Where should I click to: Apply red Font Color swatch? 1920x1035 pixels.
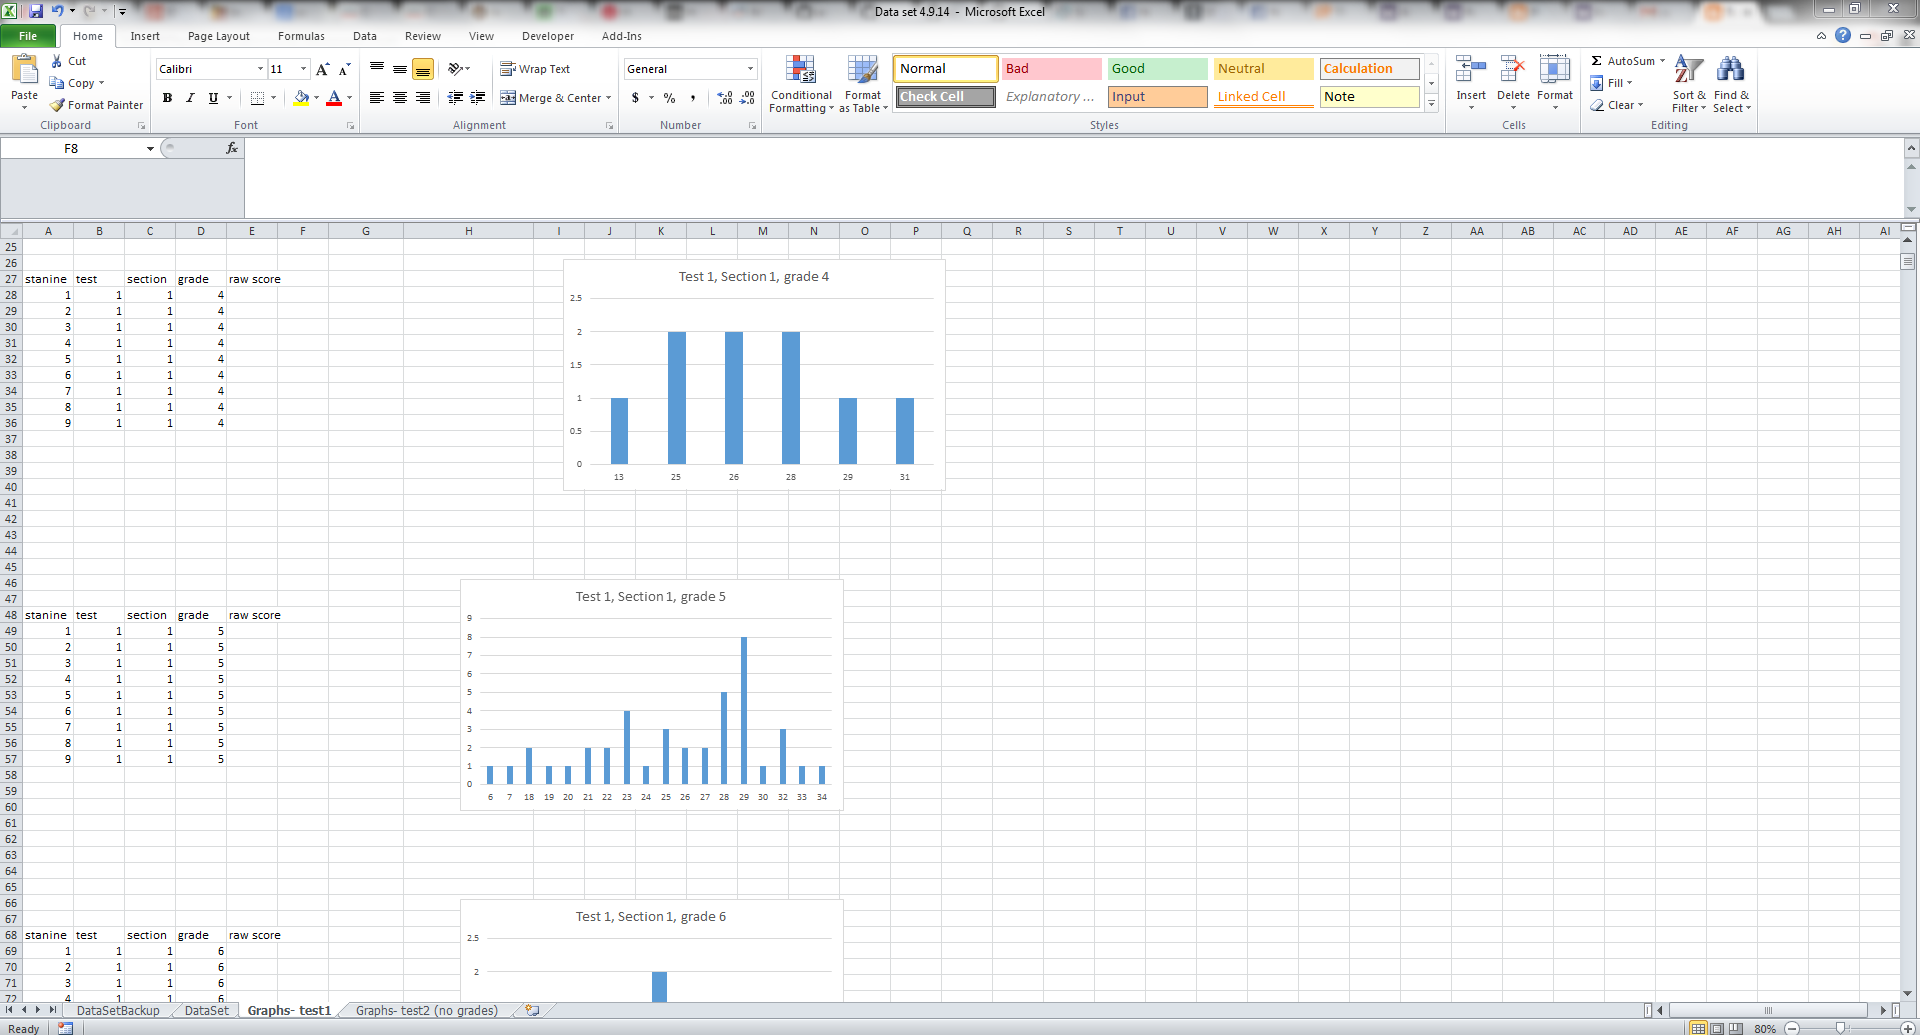(x=334, y=98)
